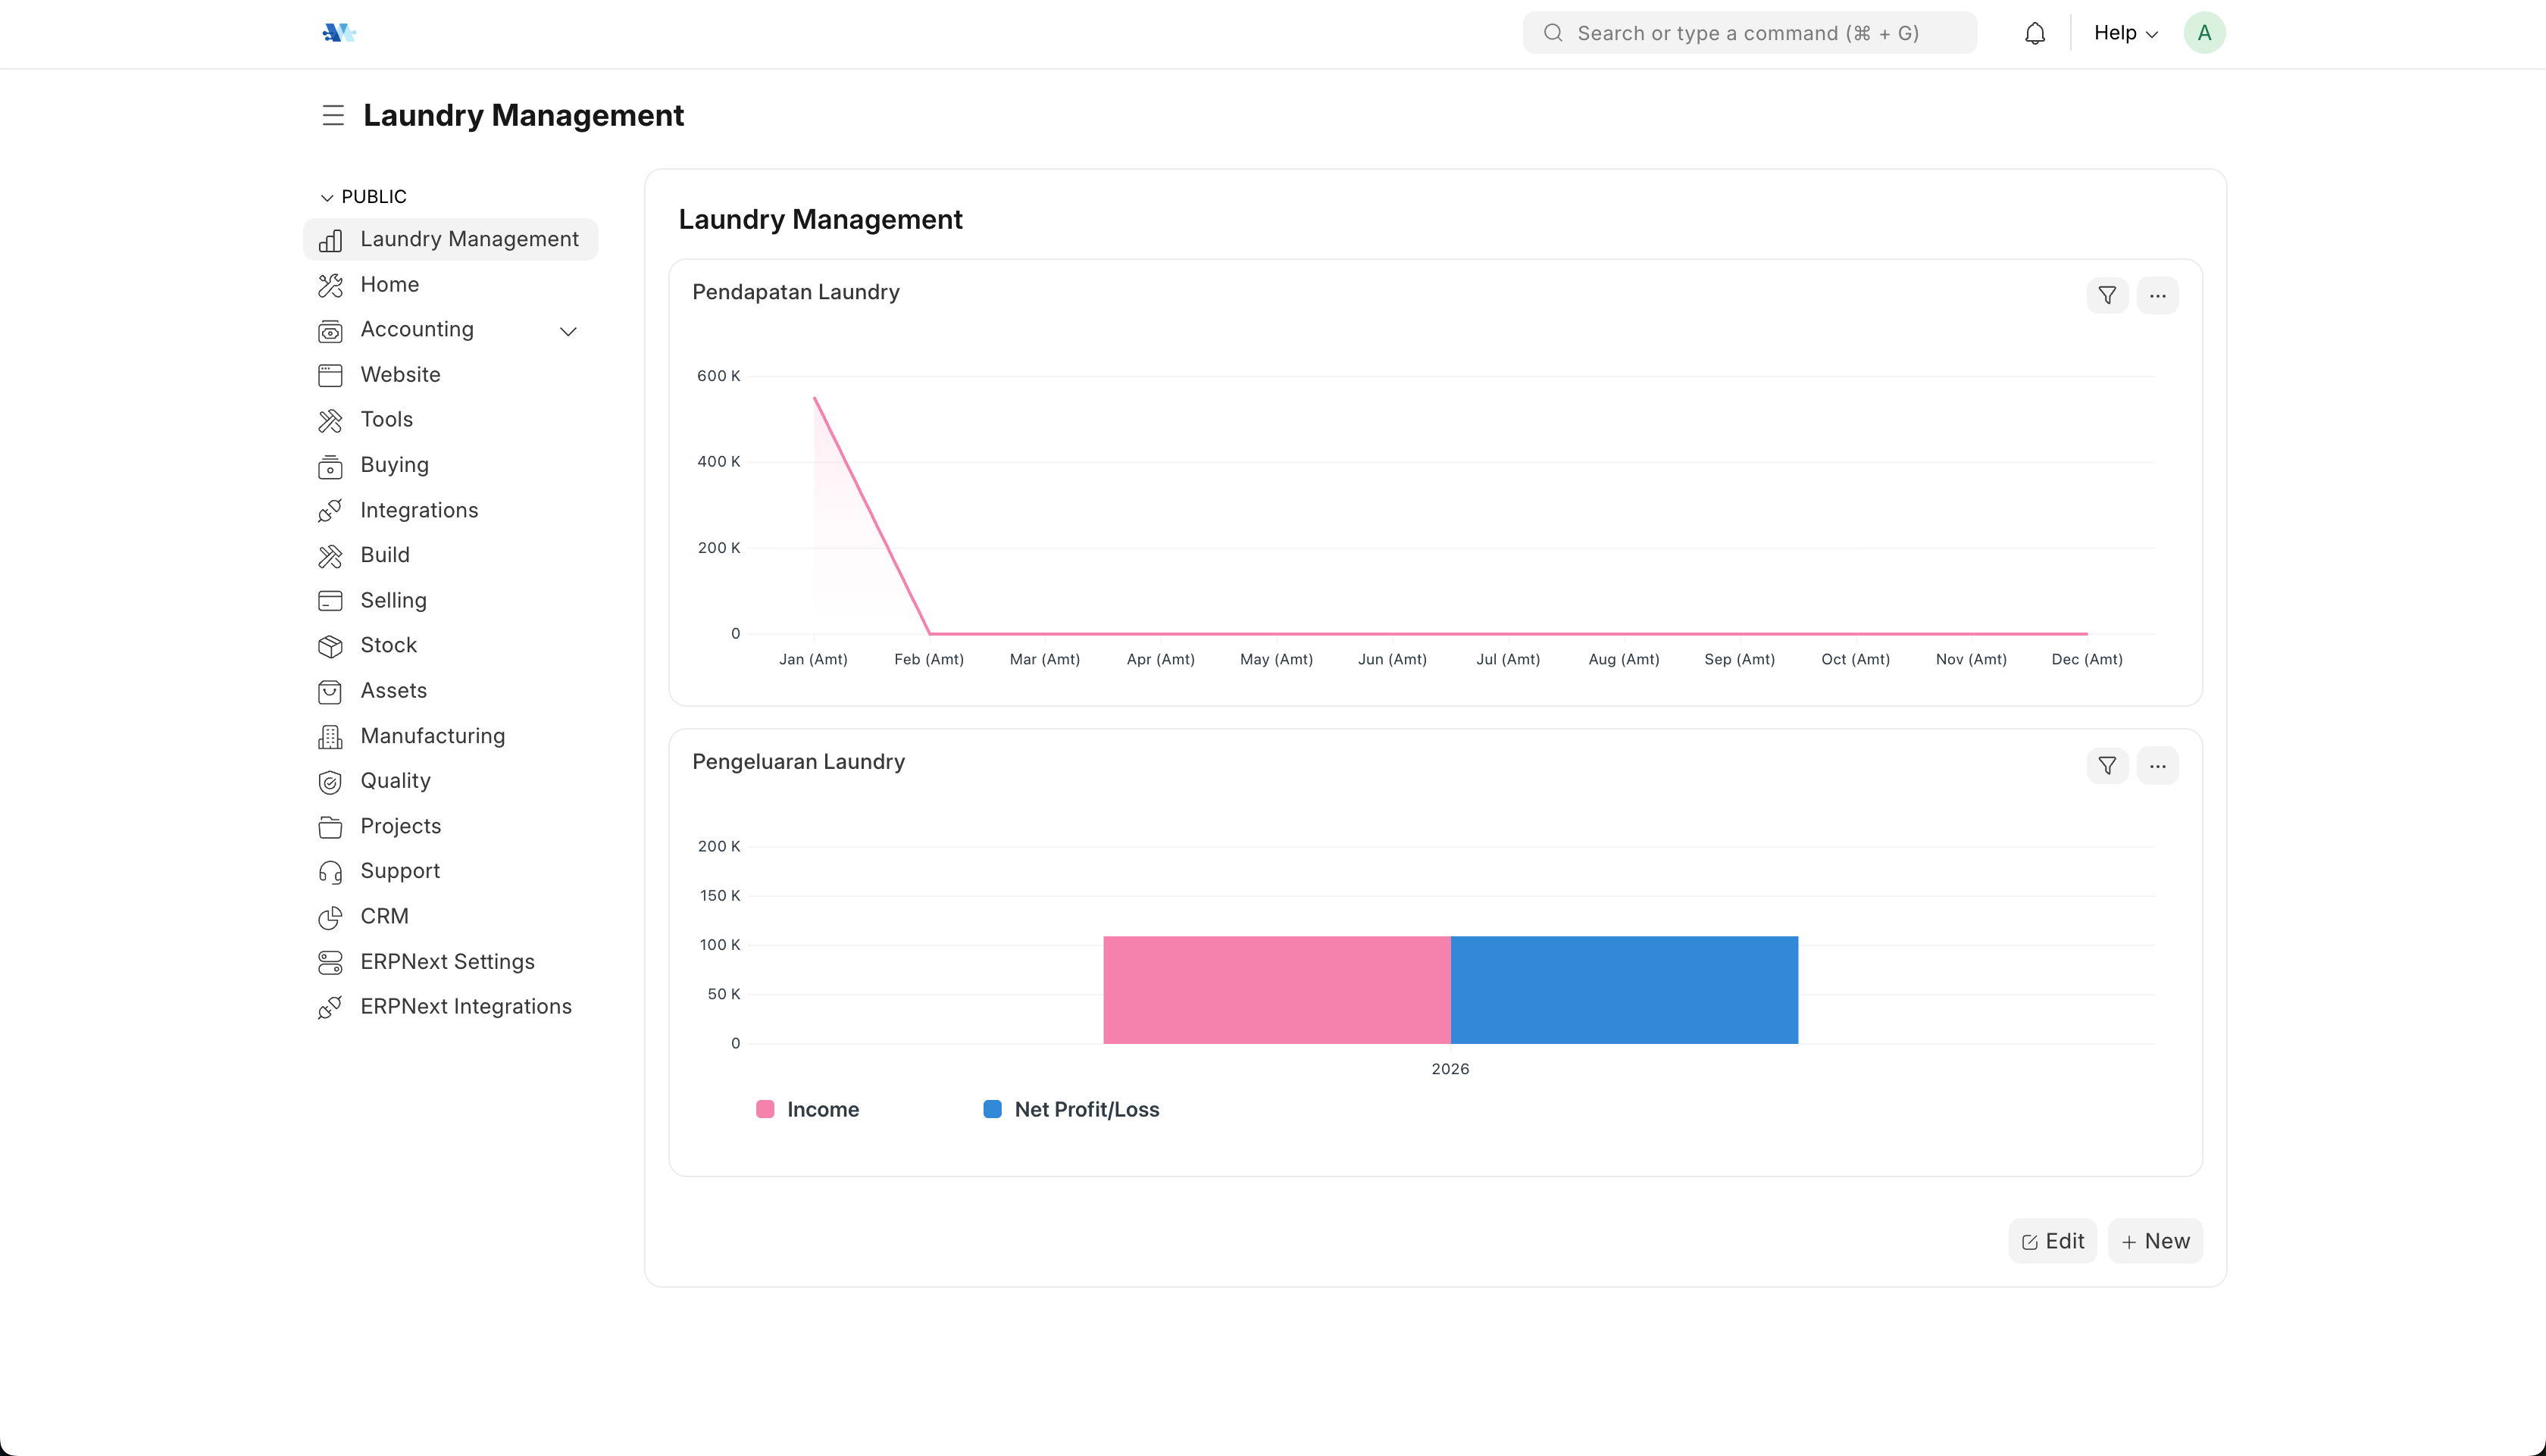Open the Assets workspace link

tap(450, 690)
